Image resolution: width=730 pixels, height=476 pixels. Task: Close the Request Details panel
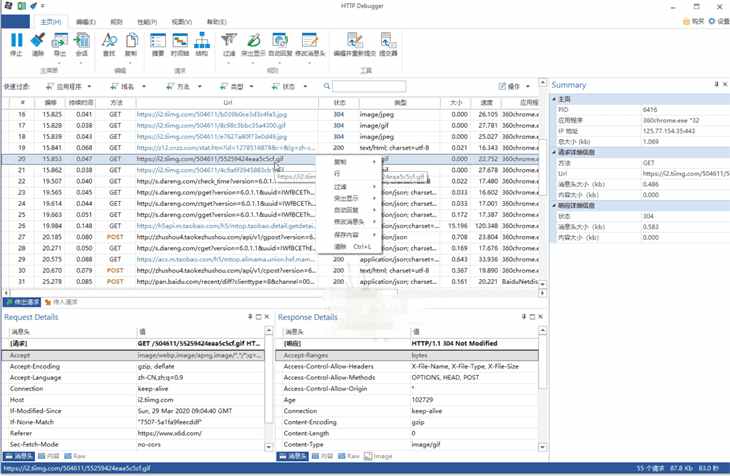[267, 317]
